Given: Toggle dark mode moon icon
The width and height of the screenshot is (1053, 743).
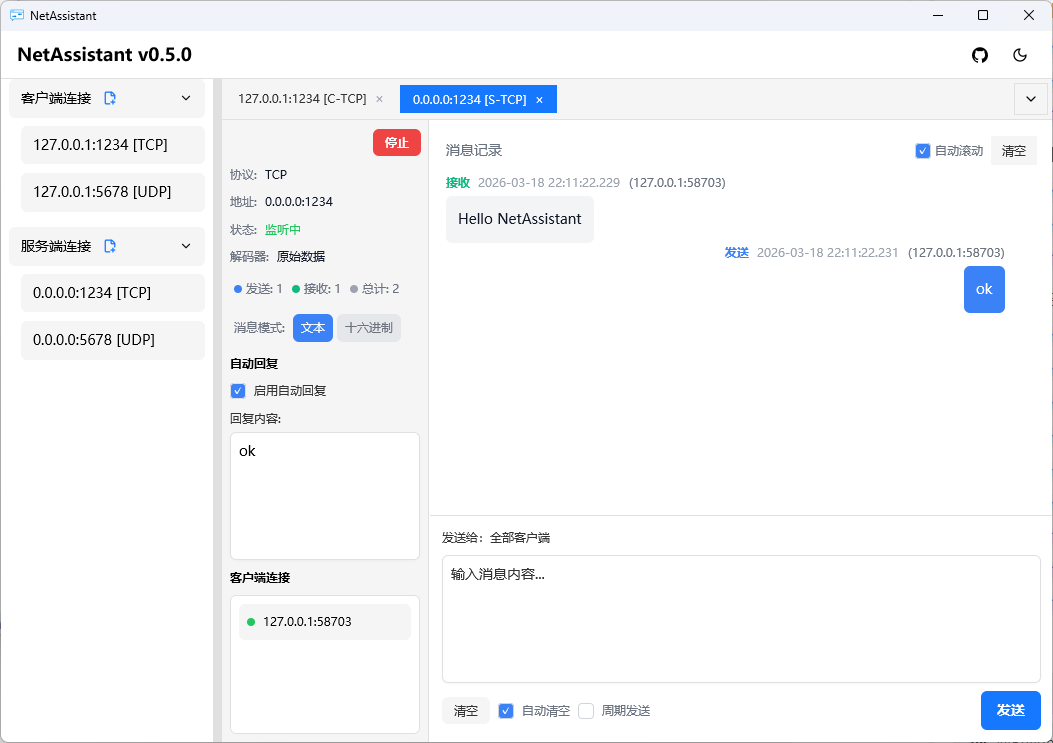Looking at the screenshot, I should pos(1019,55).
